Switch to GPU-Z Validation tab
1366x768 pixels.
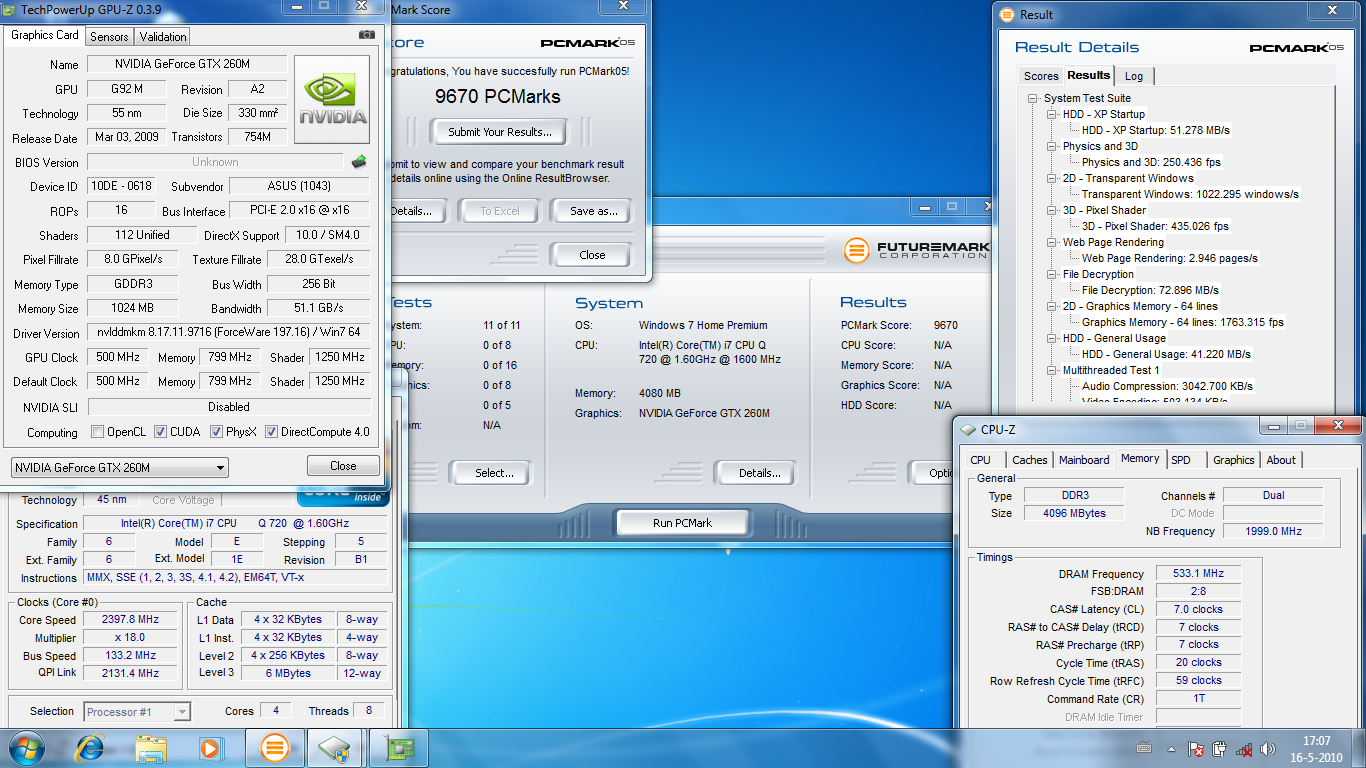163,37
